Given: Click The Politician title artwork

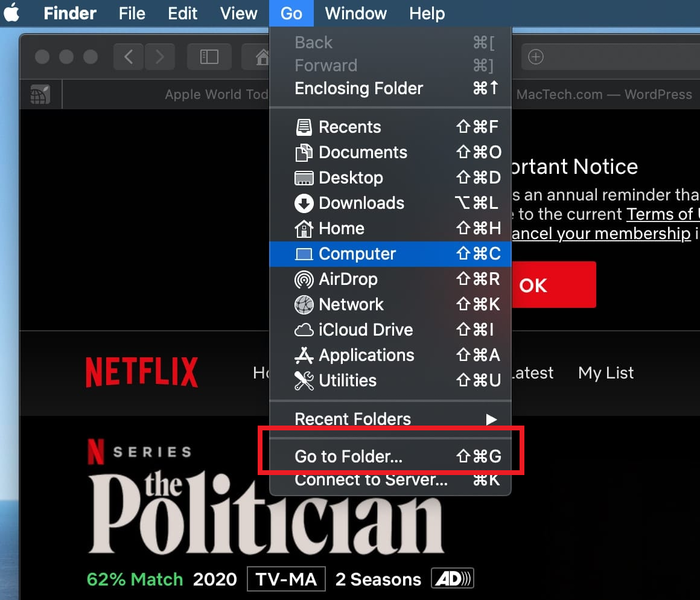Looking at the screenshot, I should [266, 513].
